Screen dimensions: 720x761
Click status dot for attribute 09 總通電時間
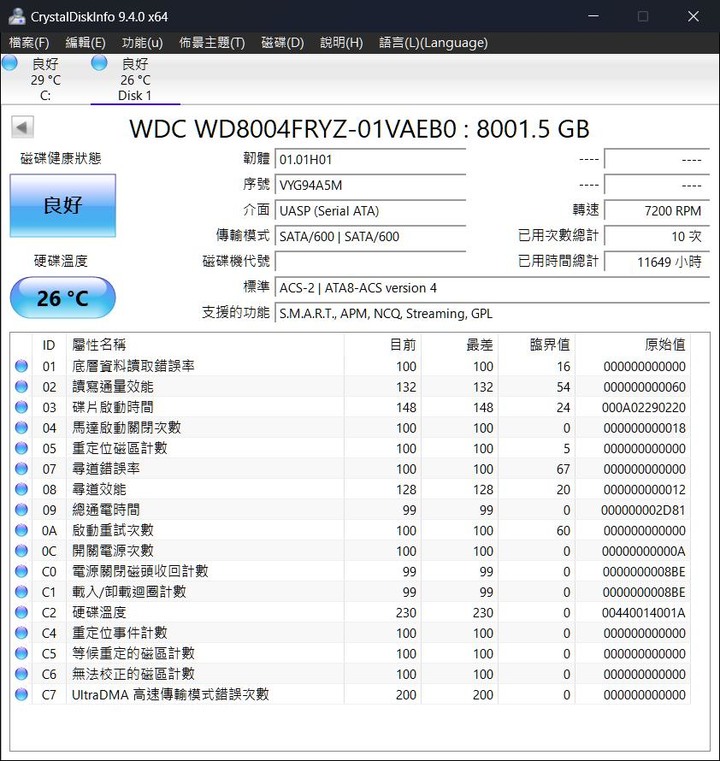tap(21, 510)
